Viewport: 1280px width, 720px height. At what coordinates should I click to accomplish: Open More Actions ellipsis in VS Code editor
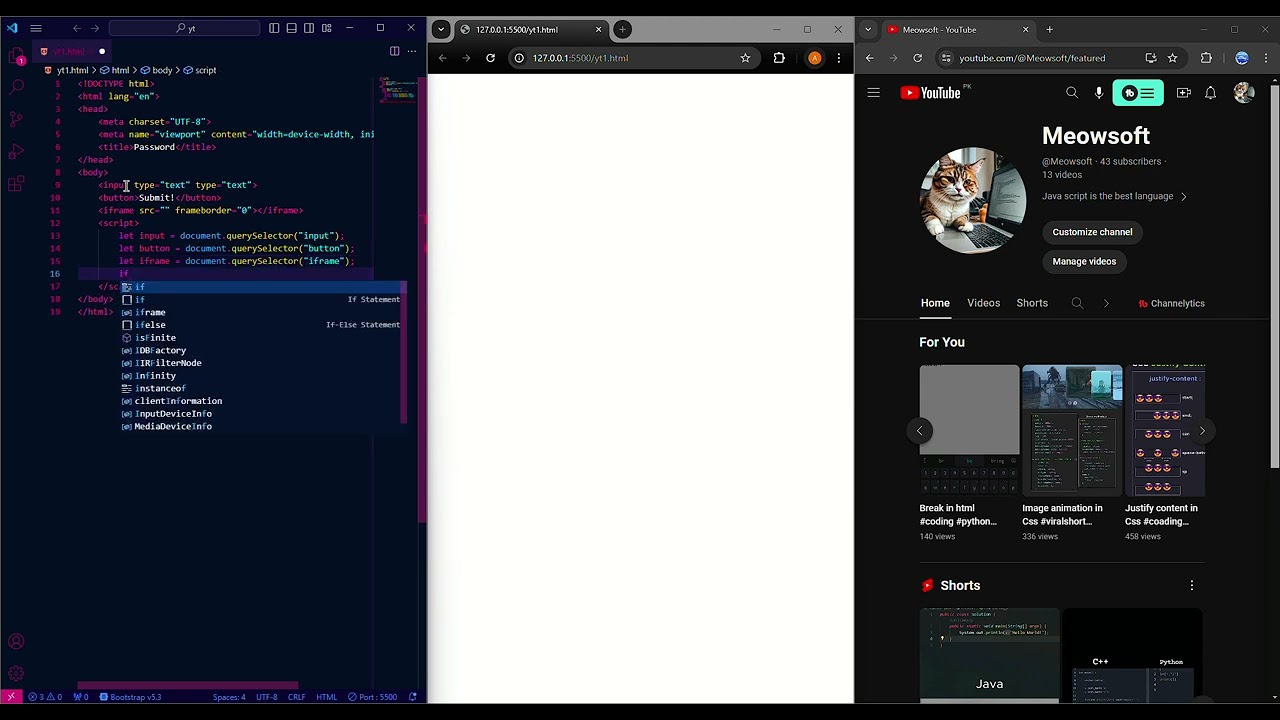(x=411, y=51)
